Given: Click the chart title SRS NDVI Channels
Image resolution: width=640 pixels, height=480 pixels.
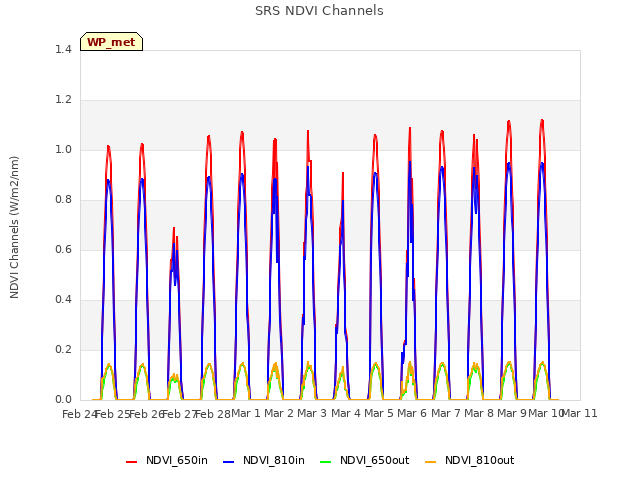Looking at the screenshot, I should [x=319, y=11].
